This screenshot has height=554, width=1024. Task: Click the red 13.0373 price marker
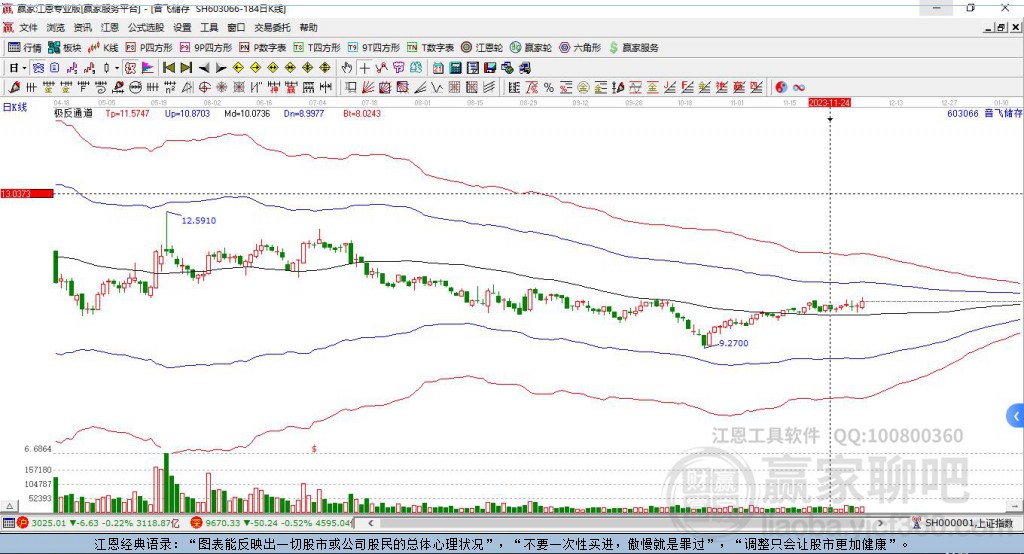tap(27, 193)
